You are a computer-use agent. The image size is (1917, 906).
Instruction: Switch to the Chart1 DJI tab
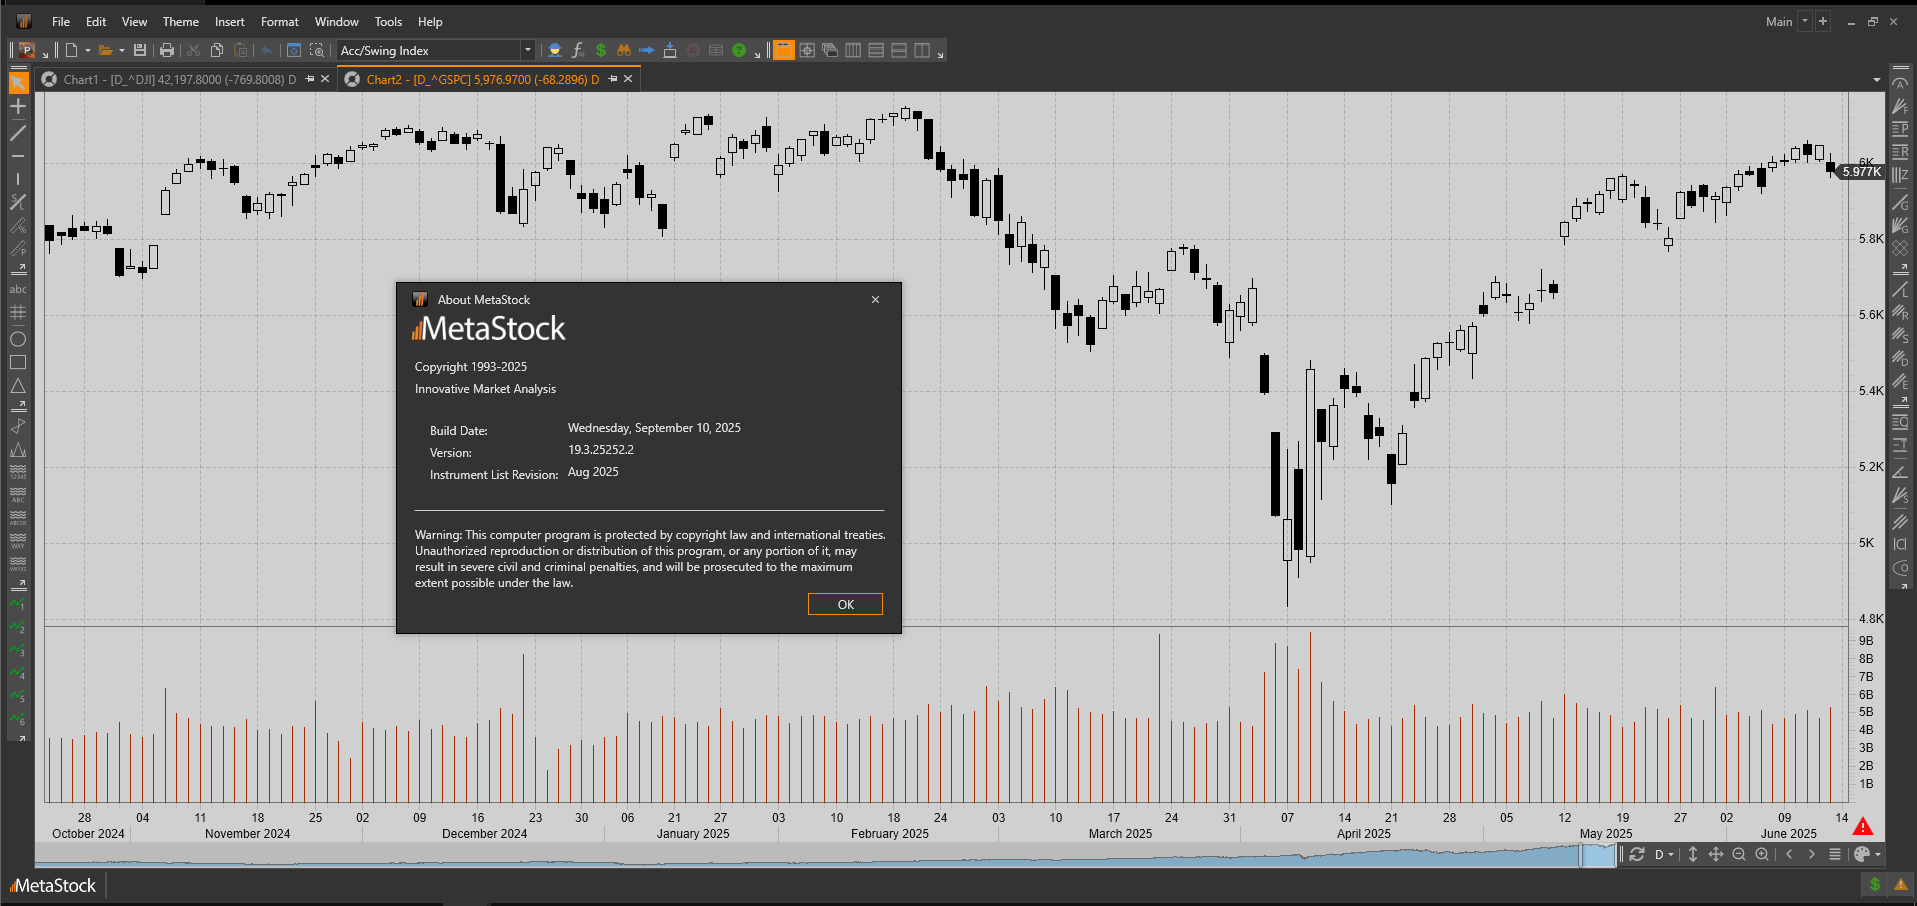[x=170, y=79]
